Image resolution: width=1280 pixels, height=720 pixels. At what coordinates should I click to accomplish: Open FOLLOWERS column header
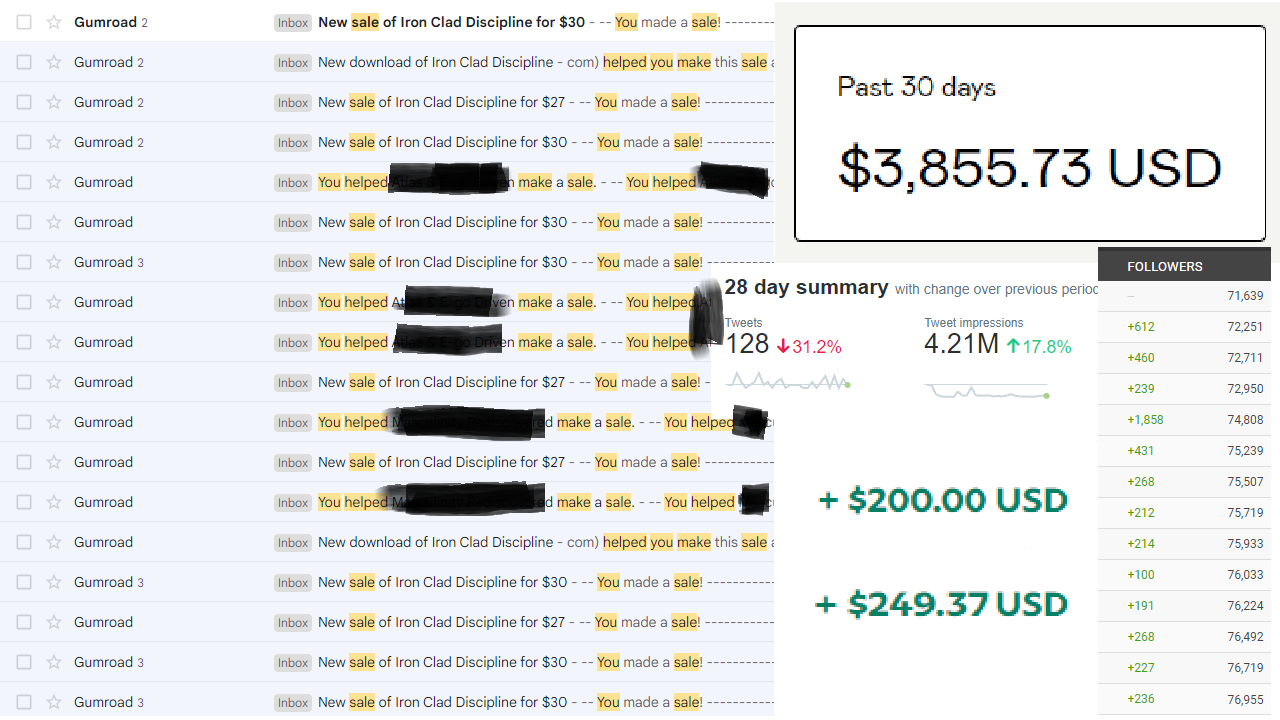point(1165,267)
